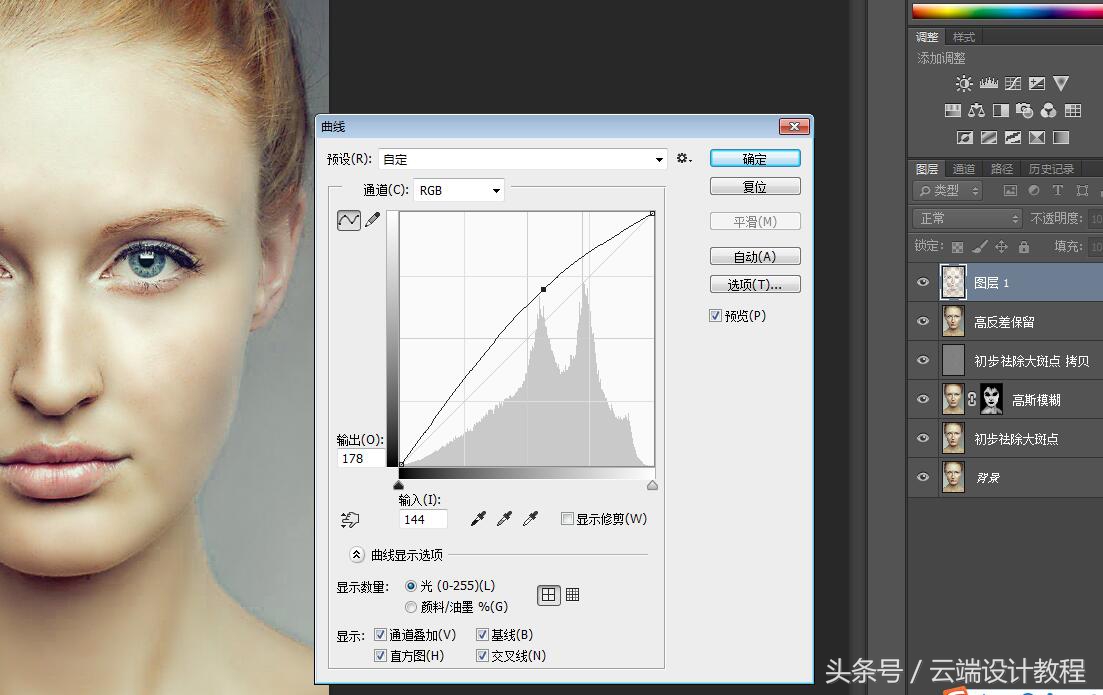Select 颜料/油墨 % radio option
The height and width of the screenshot is (695, 1103).
pyautogui.click(x=411, y=607)
